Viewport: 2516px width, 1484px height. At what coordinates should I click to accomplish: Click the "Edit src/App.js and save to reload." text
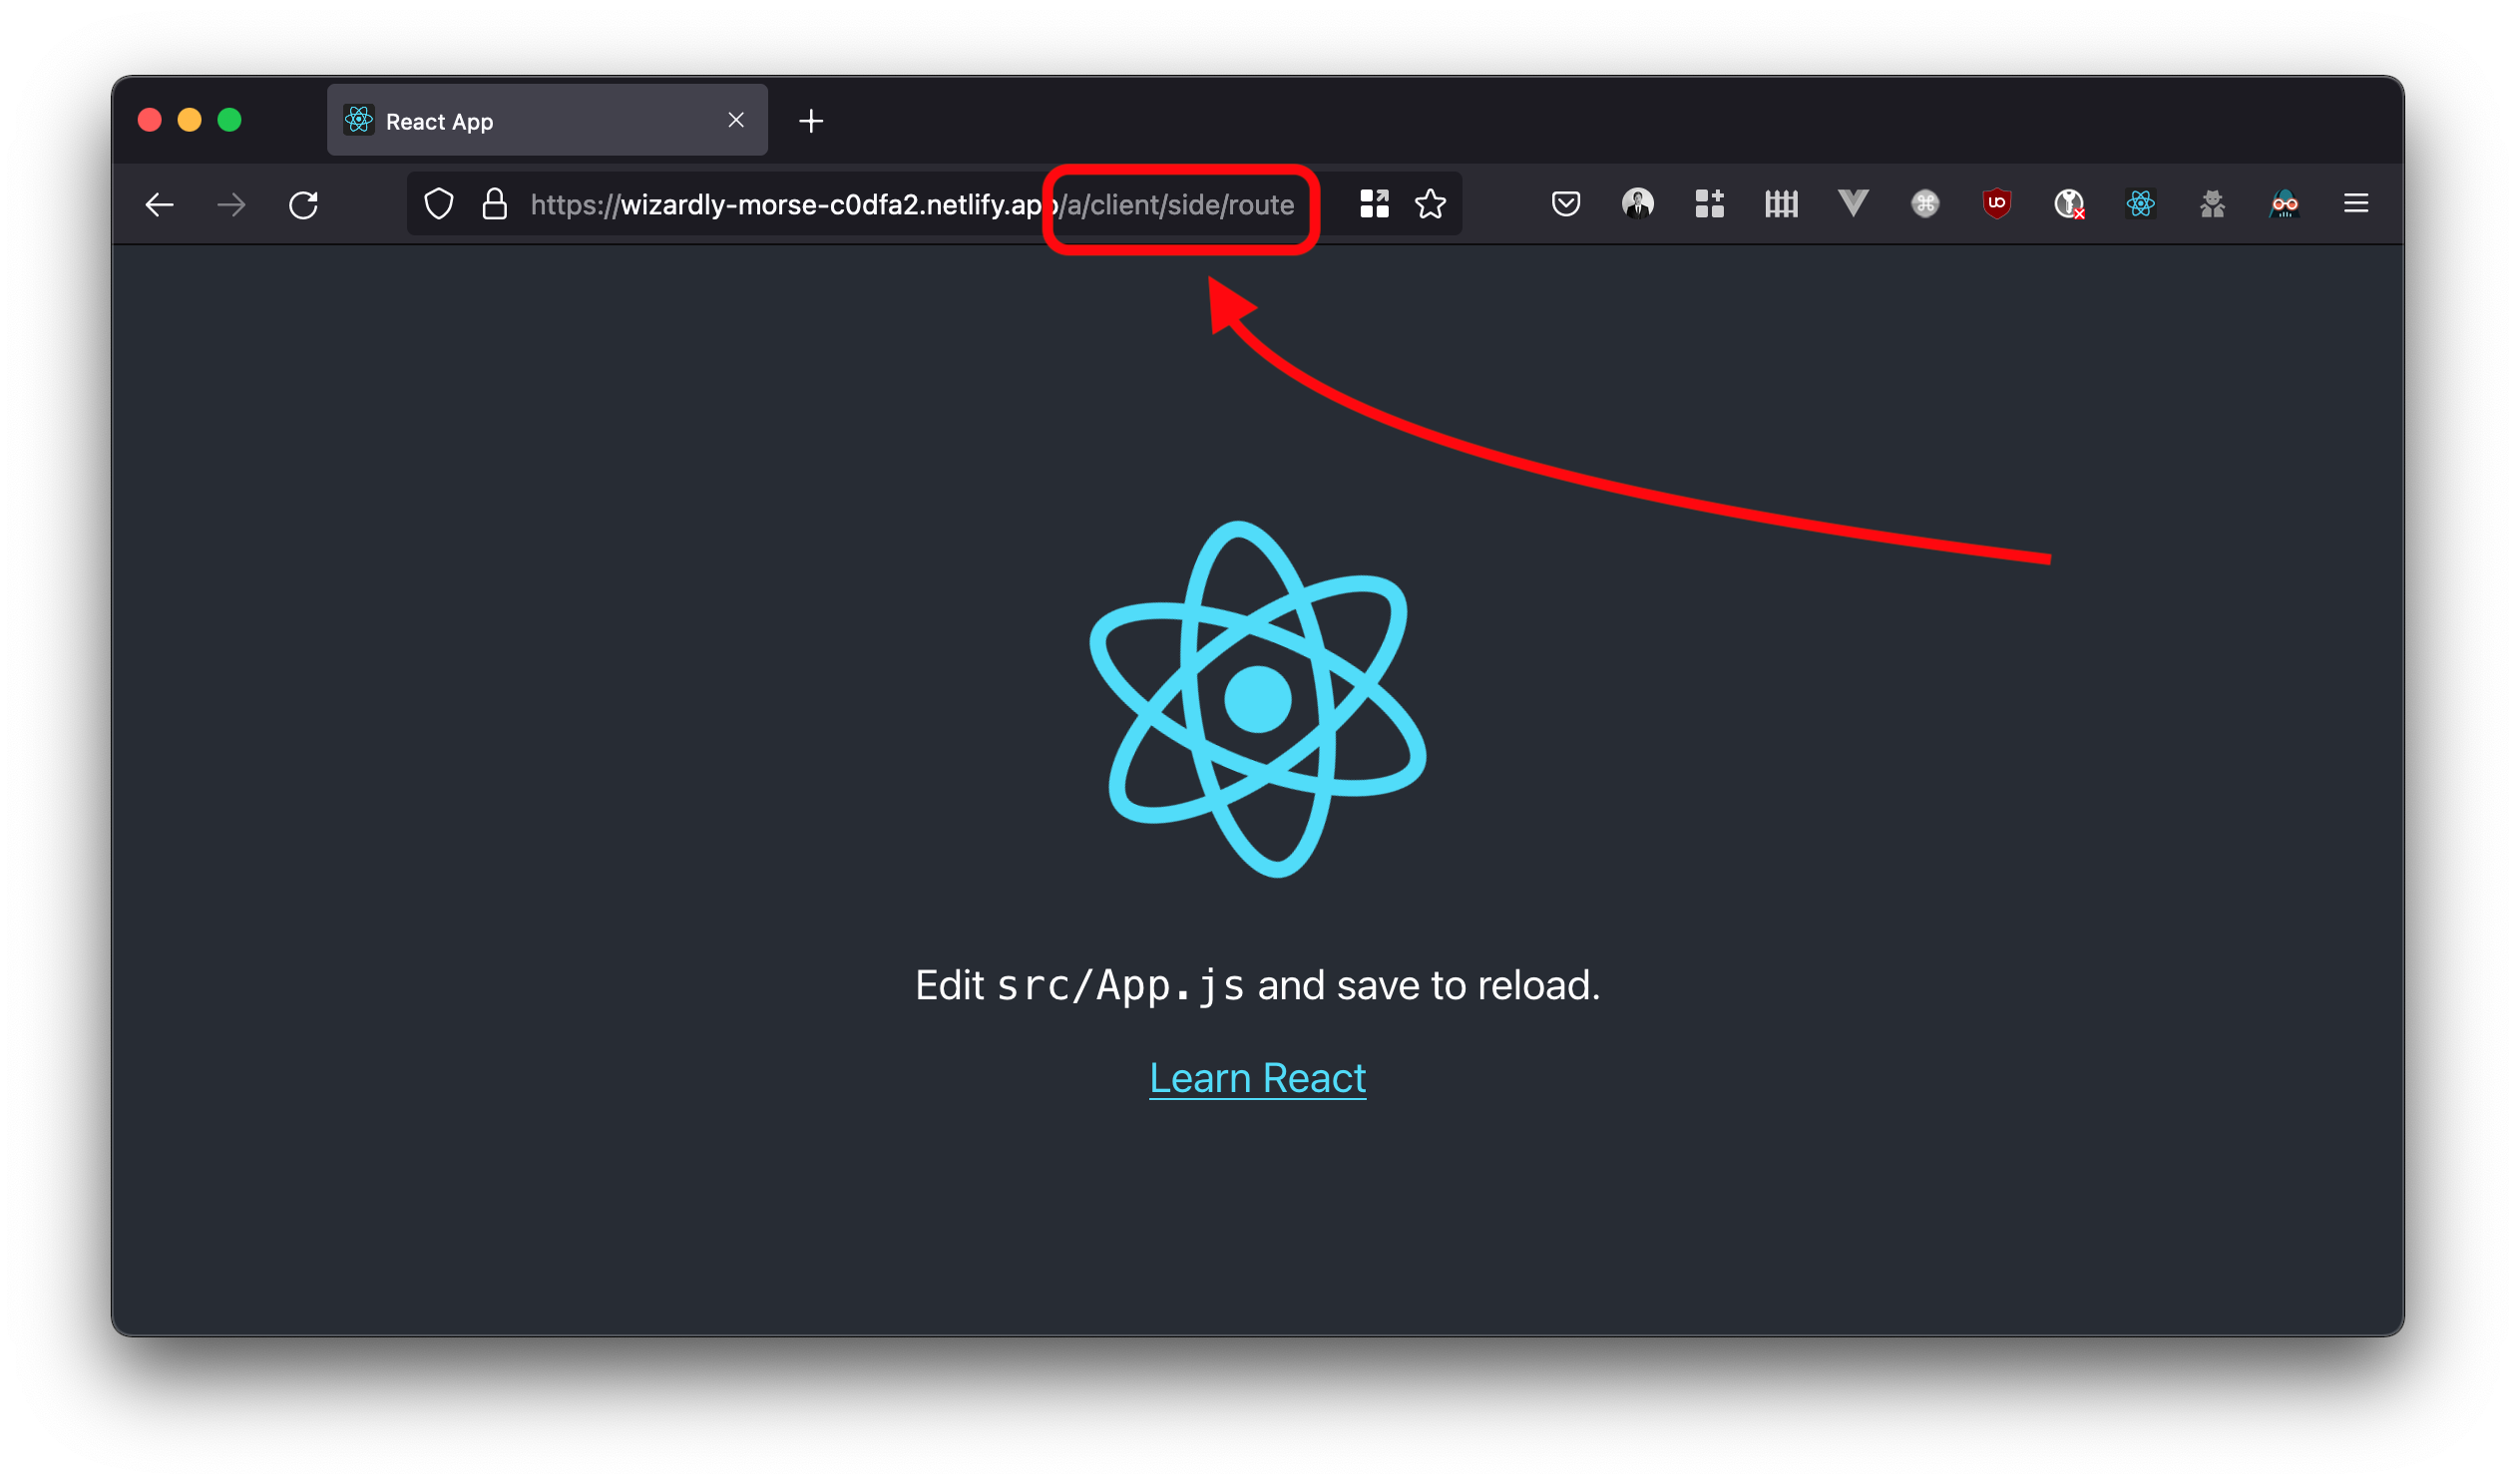point(1257,986)
